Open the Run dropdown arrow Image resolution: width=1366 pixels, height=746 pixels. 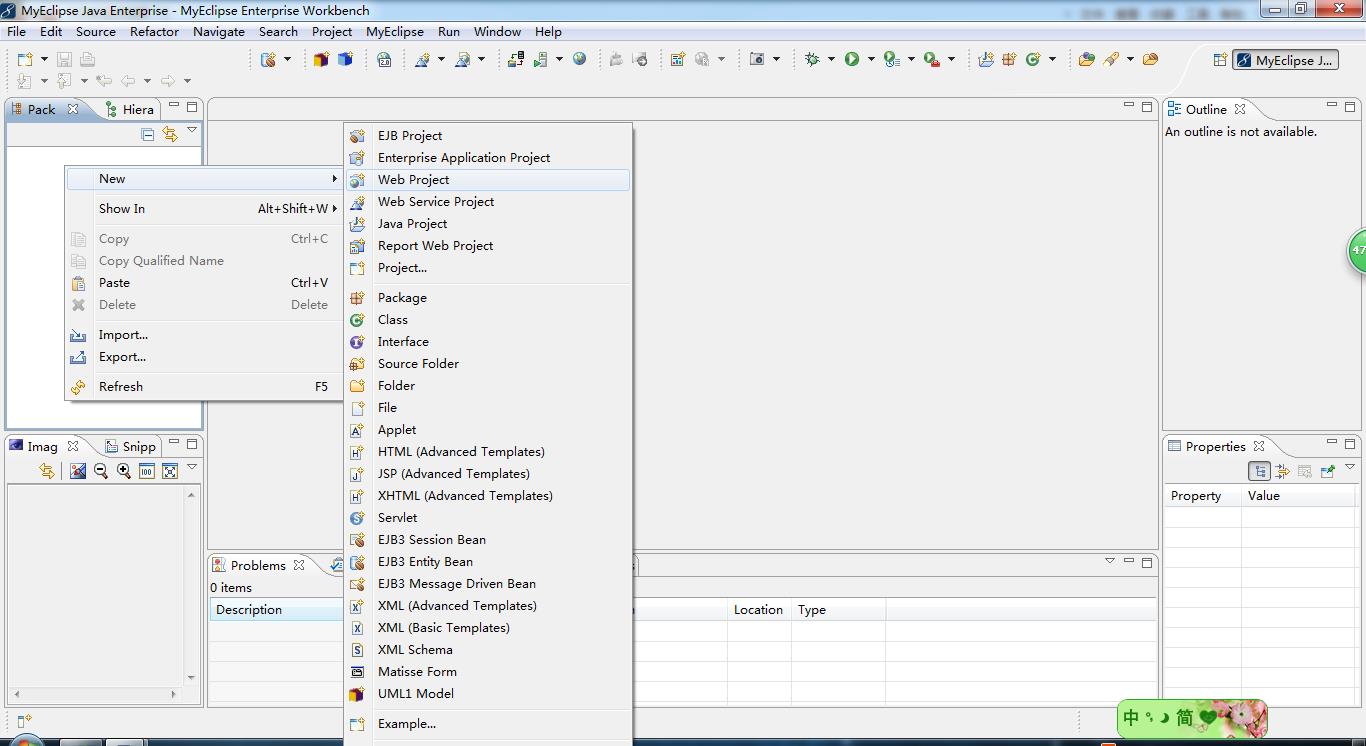coord(871,60)
